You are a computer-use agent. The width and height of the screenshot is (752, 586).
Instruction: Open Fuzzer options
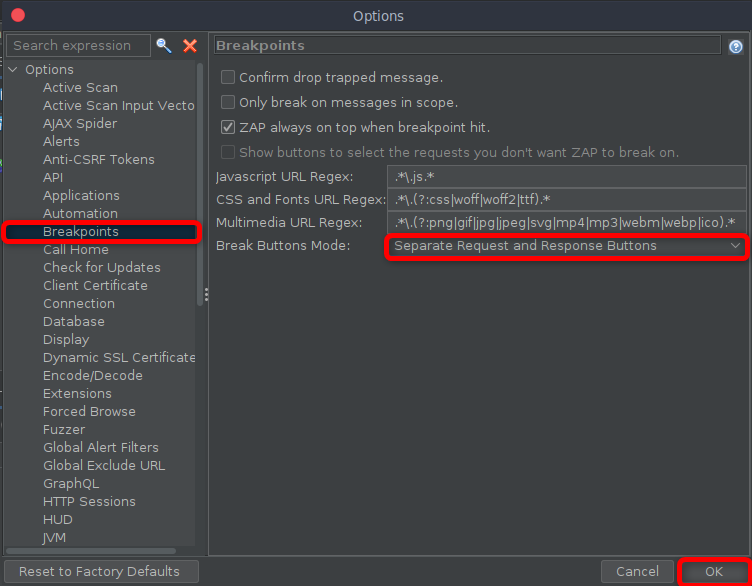pyautogui.click(x=64, y=429)
